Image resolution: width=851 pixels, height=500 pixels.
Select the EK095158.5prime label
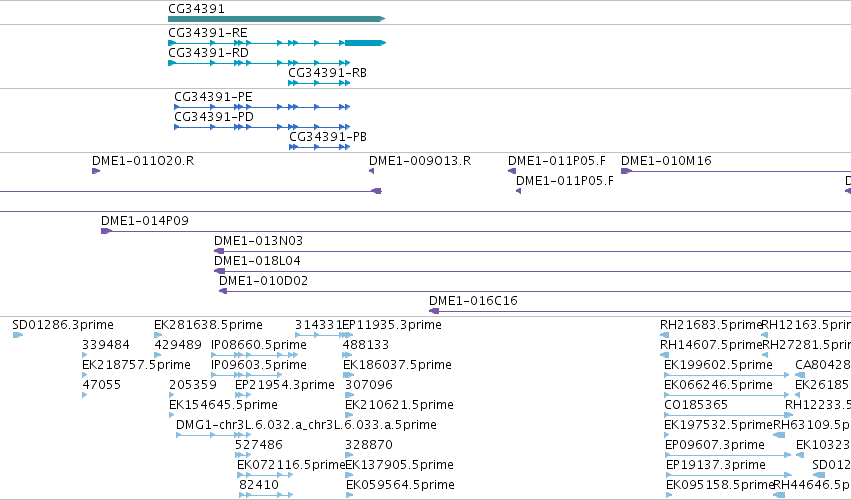[x=720, y=485]
